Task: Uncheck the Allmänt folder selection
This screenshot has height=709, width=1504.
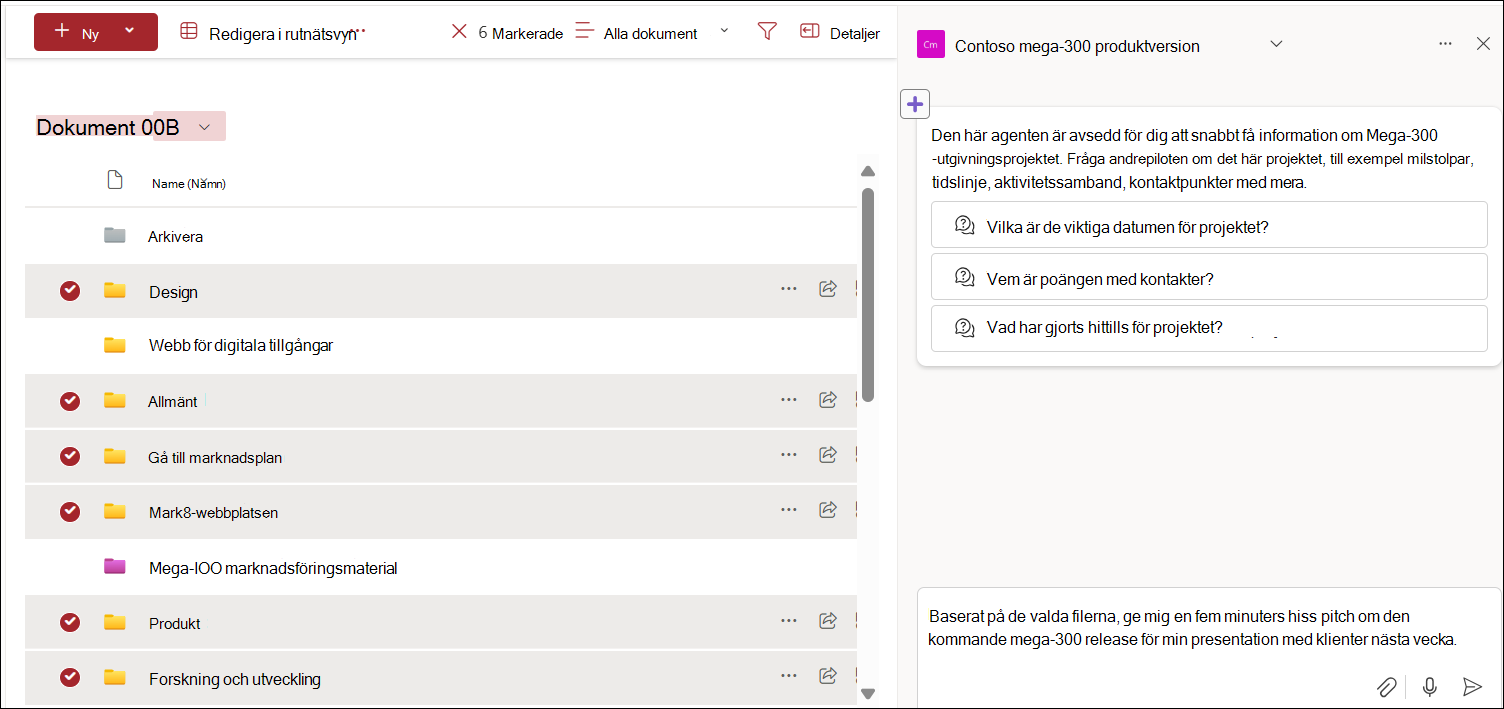Action: (70, 401)
